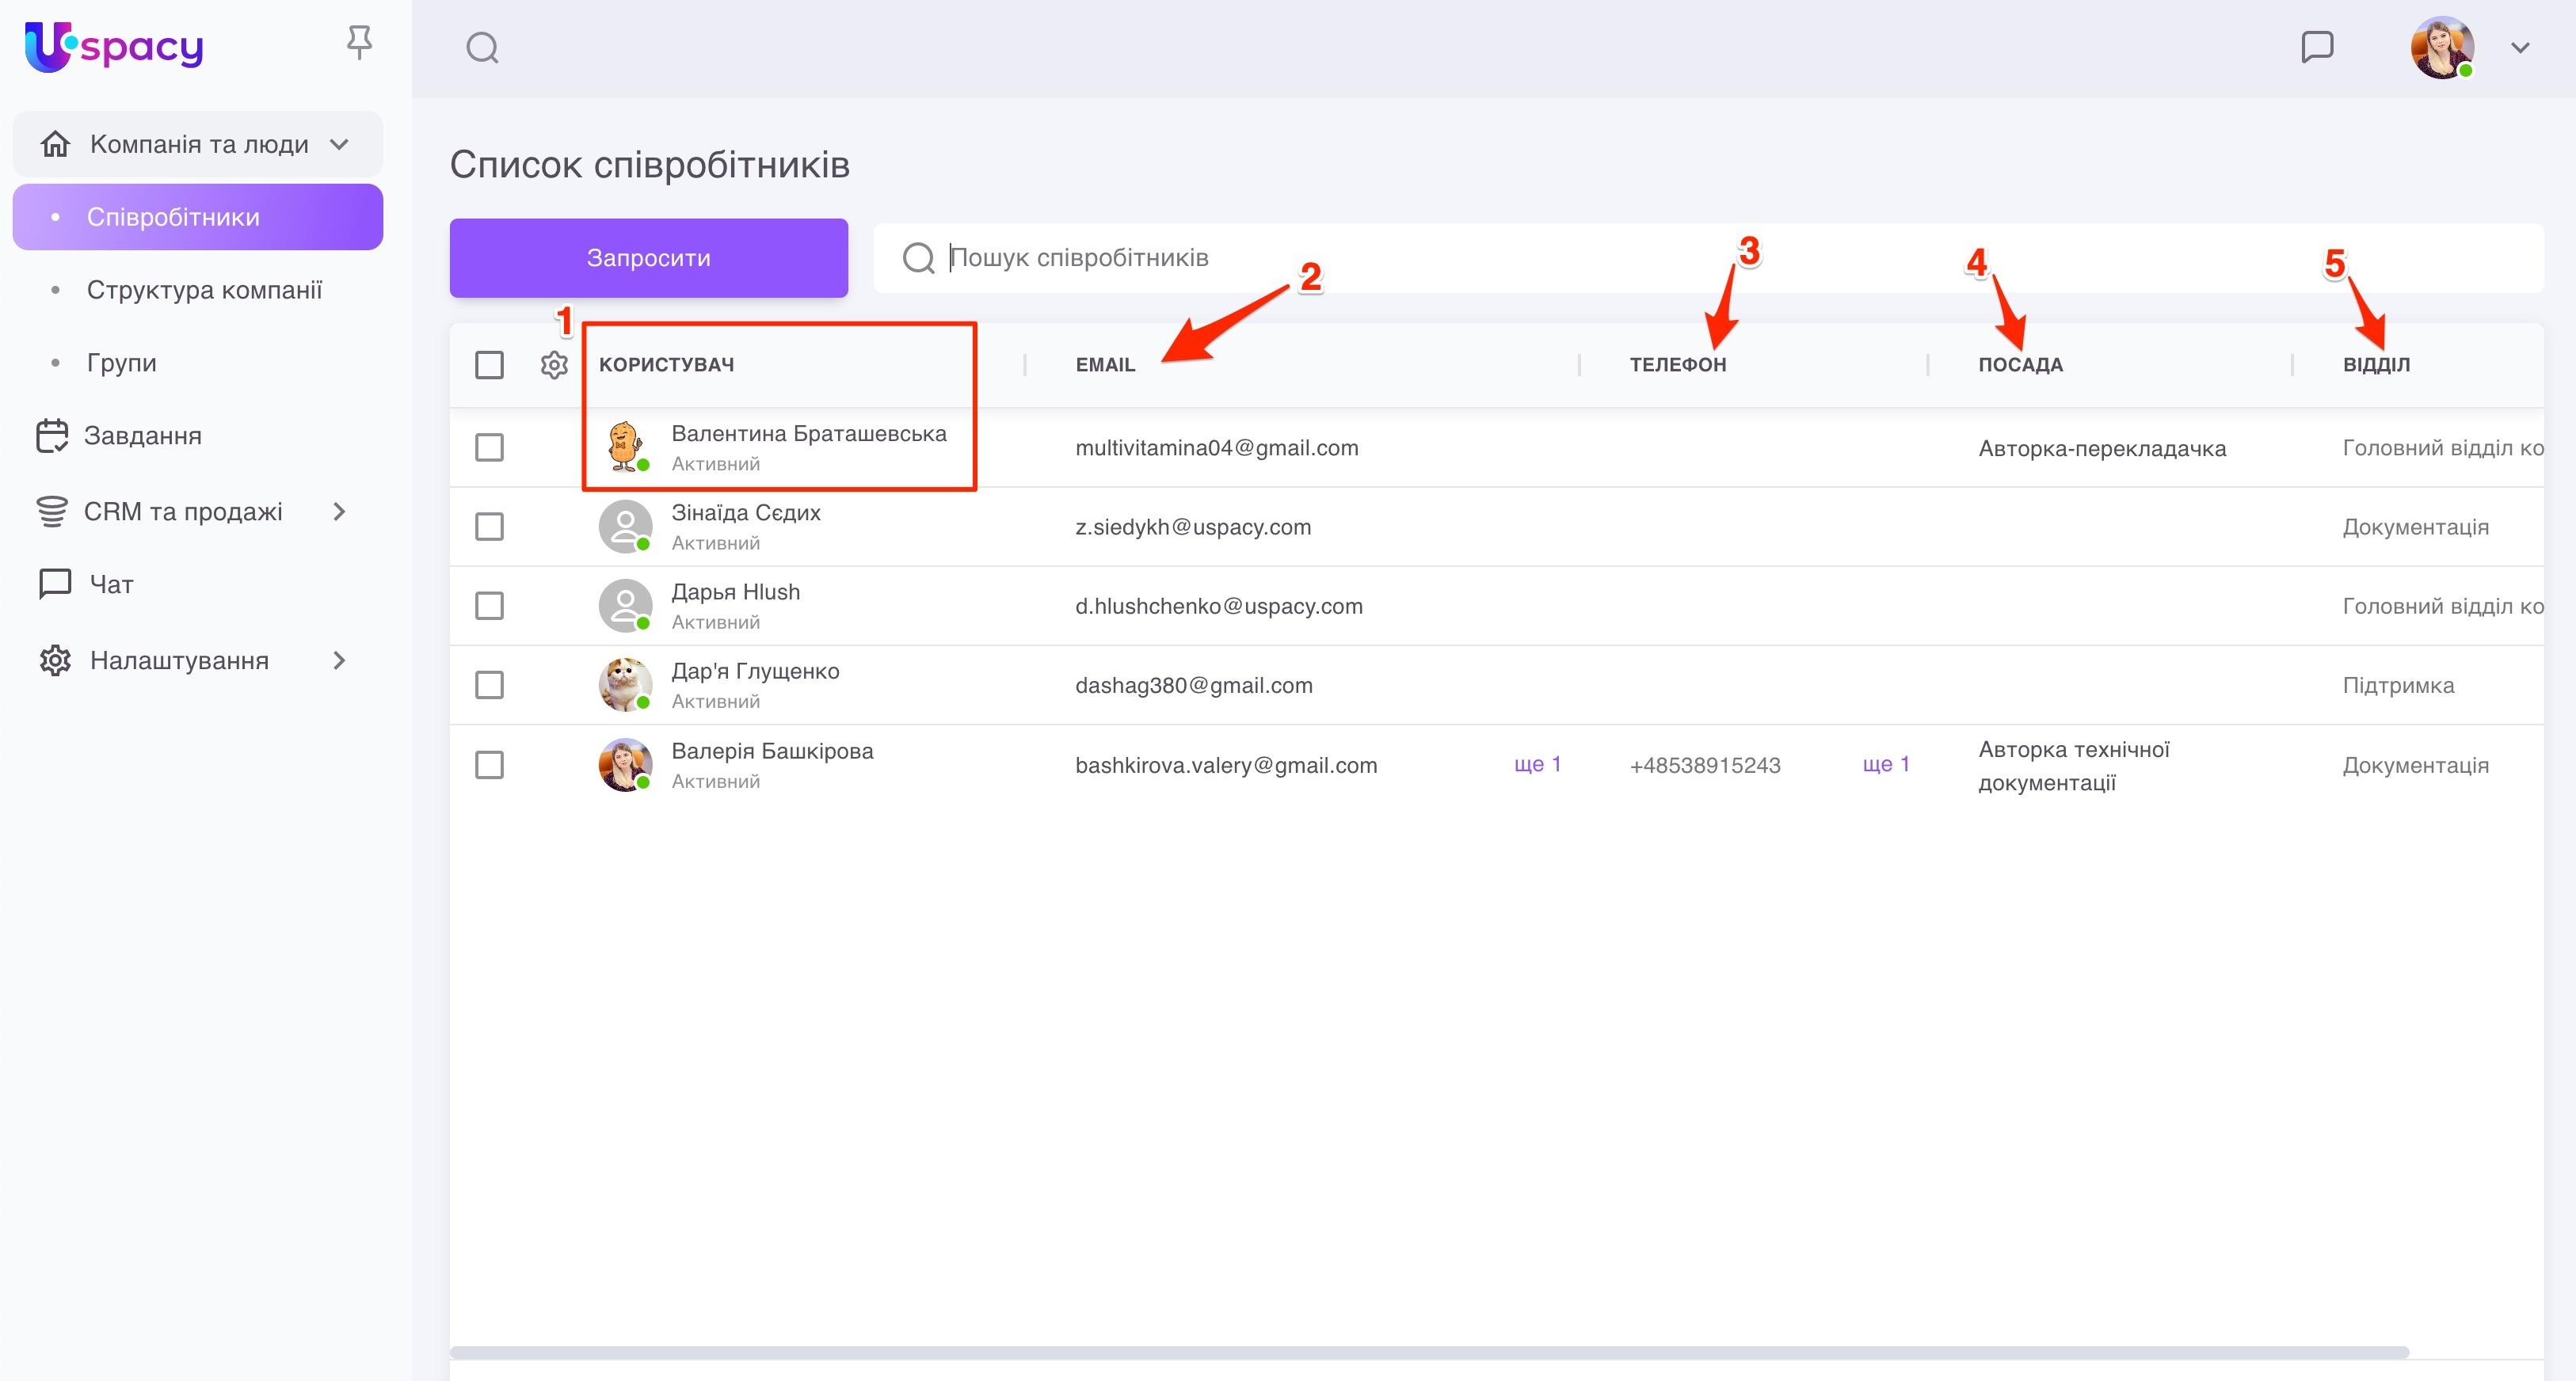Select checkbox for Валерія Башкірова

pos(489,765)
